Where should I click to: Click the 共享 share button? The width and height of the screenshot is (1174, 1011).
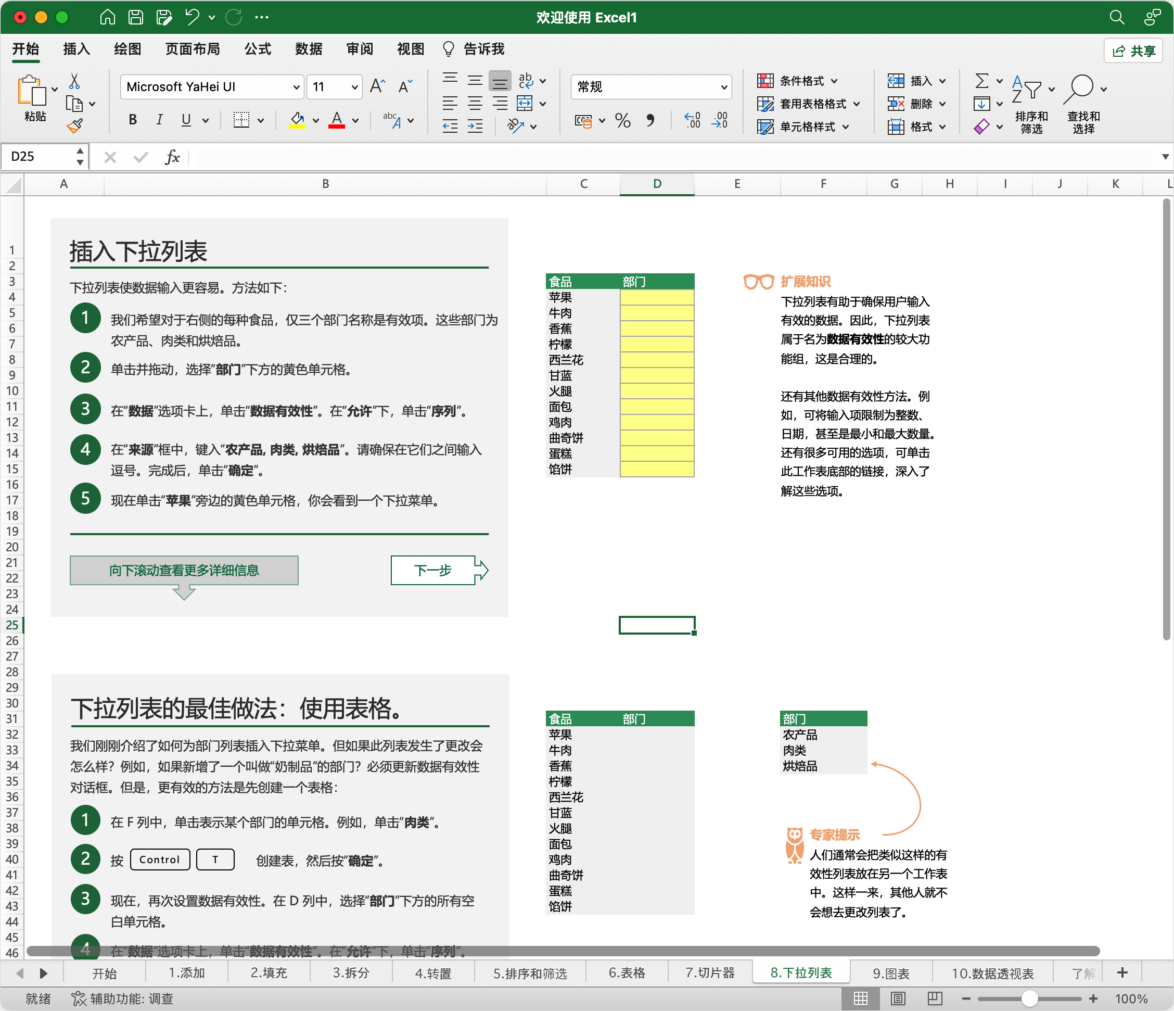pos(1133,51)
